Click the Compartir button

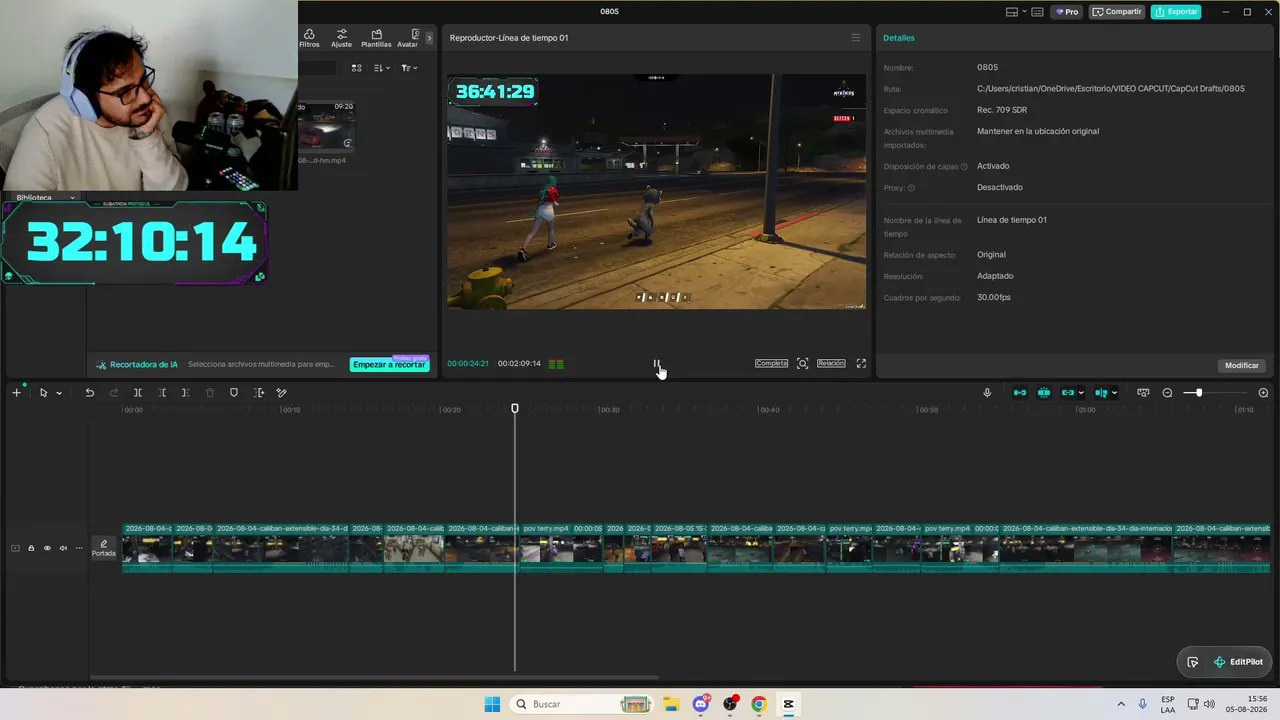point(1117,12)
